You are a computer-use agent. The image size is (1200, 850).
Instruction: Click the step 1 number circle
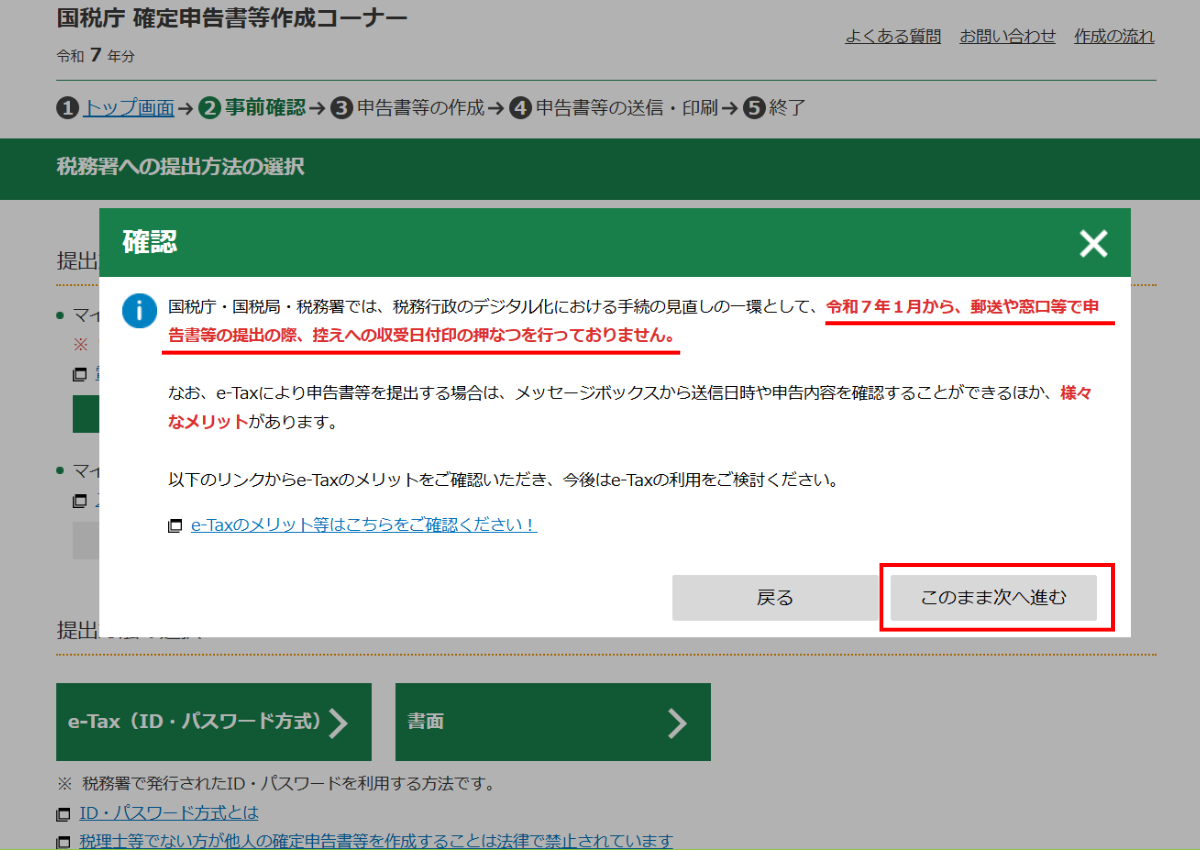pyautogui.click(x=67, y=108)
